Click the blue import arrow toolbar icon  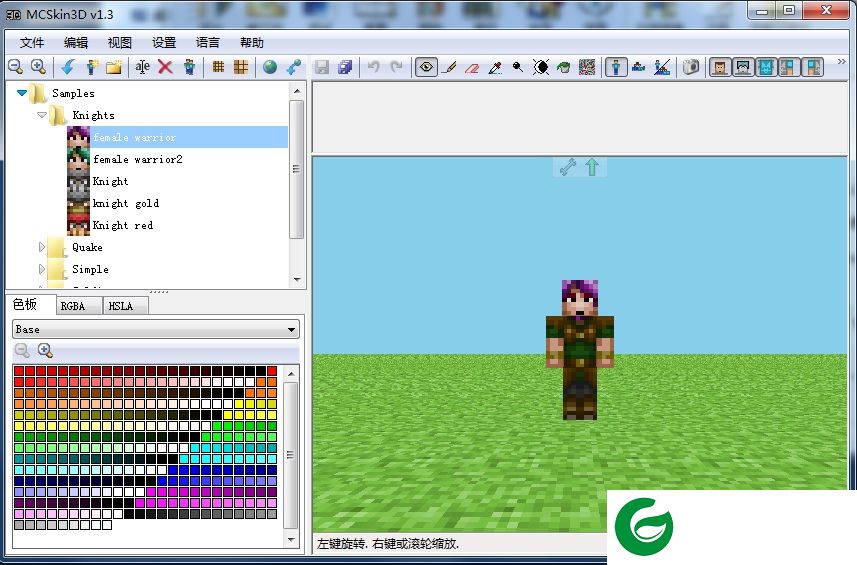[68, 67]
